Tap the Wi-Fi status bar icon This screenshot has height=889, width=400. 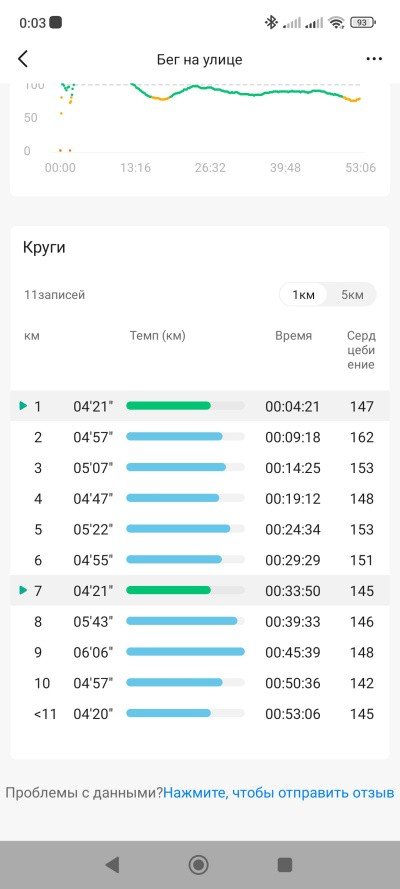(x=337, y=23)
